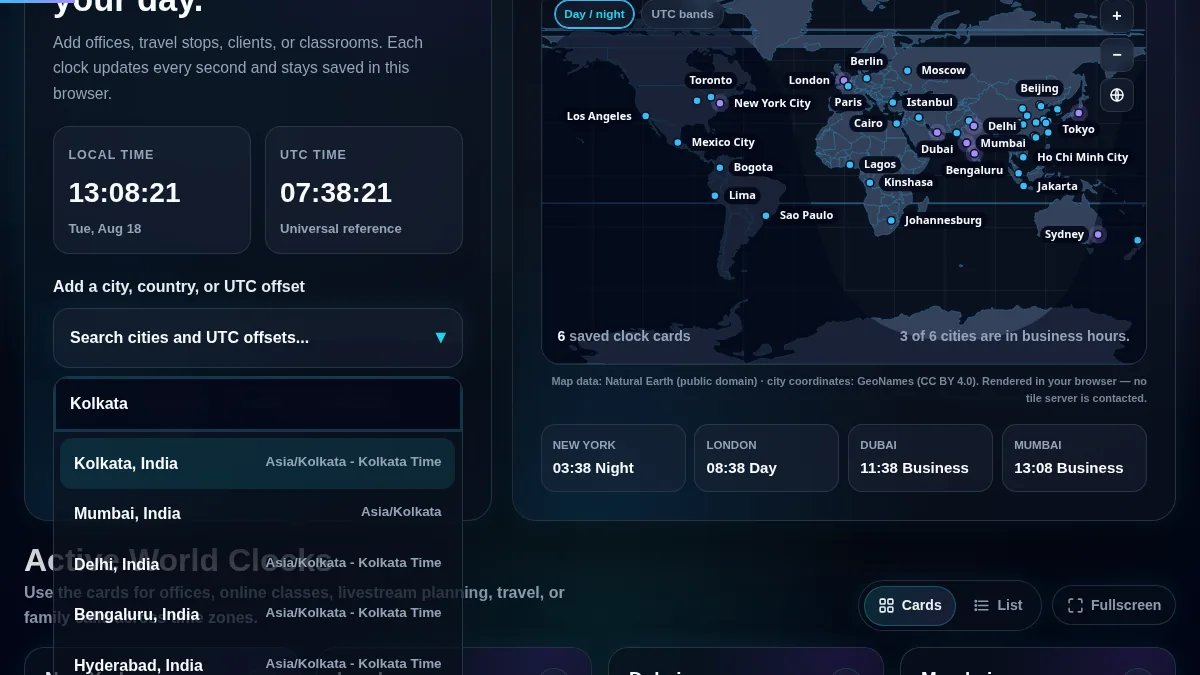Enter Fullscreen mode
The height and width of the screenshot is (675, 1200).
click(x=1114, y=605)
